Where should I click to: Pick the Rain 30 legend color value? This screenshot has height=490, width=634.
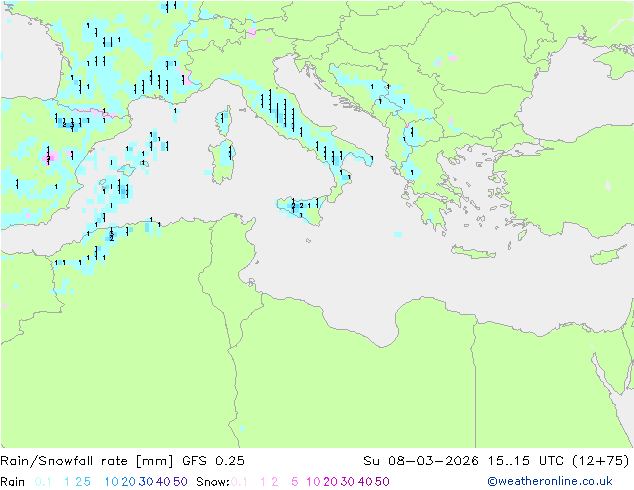click(146, 482)
